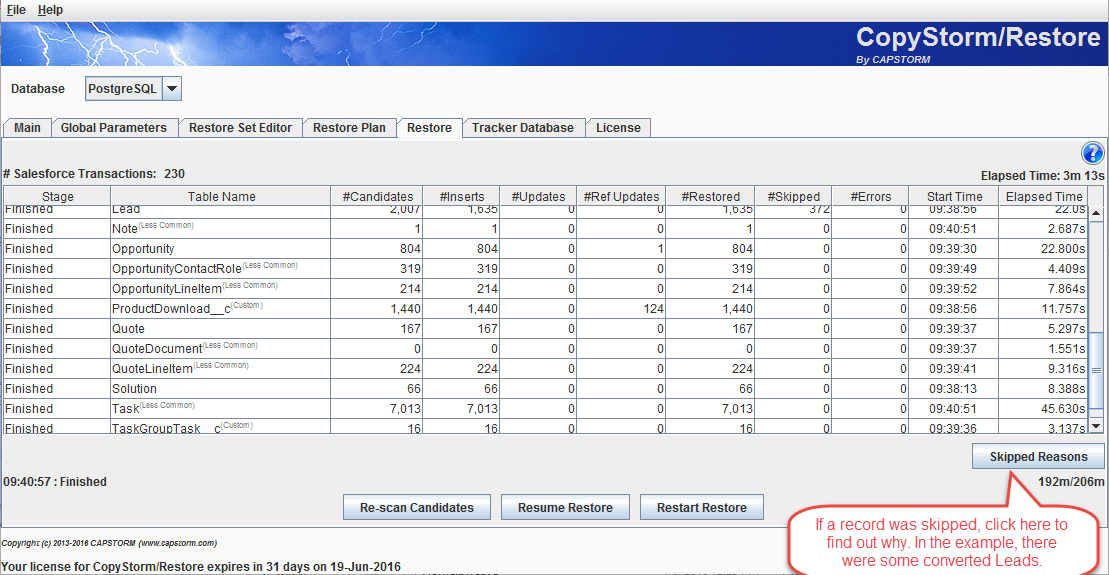Click the 124 Ref Updates cell
The height and width of the screenshot is (575, 1109).
[x=622, y=308]
